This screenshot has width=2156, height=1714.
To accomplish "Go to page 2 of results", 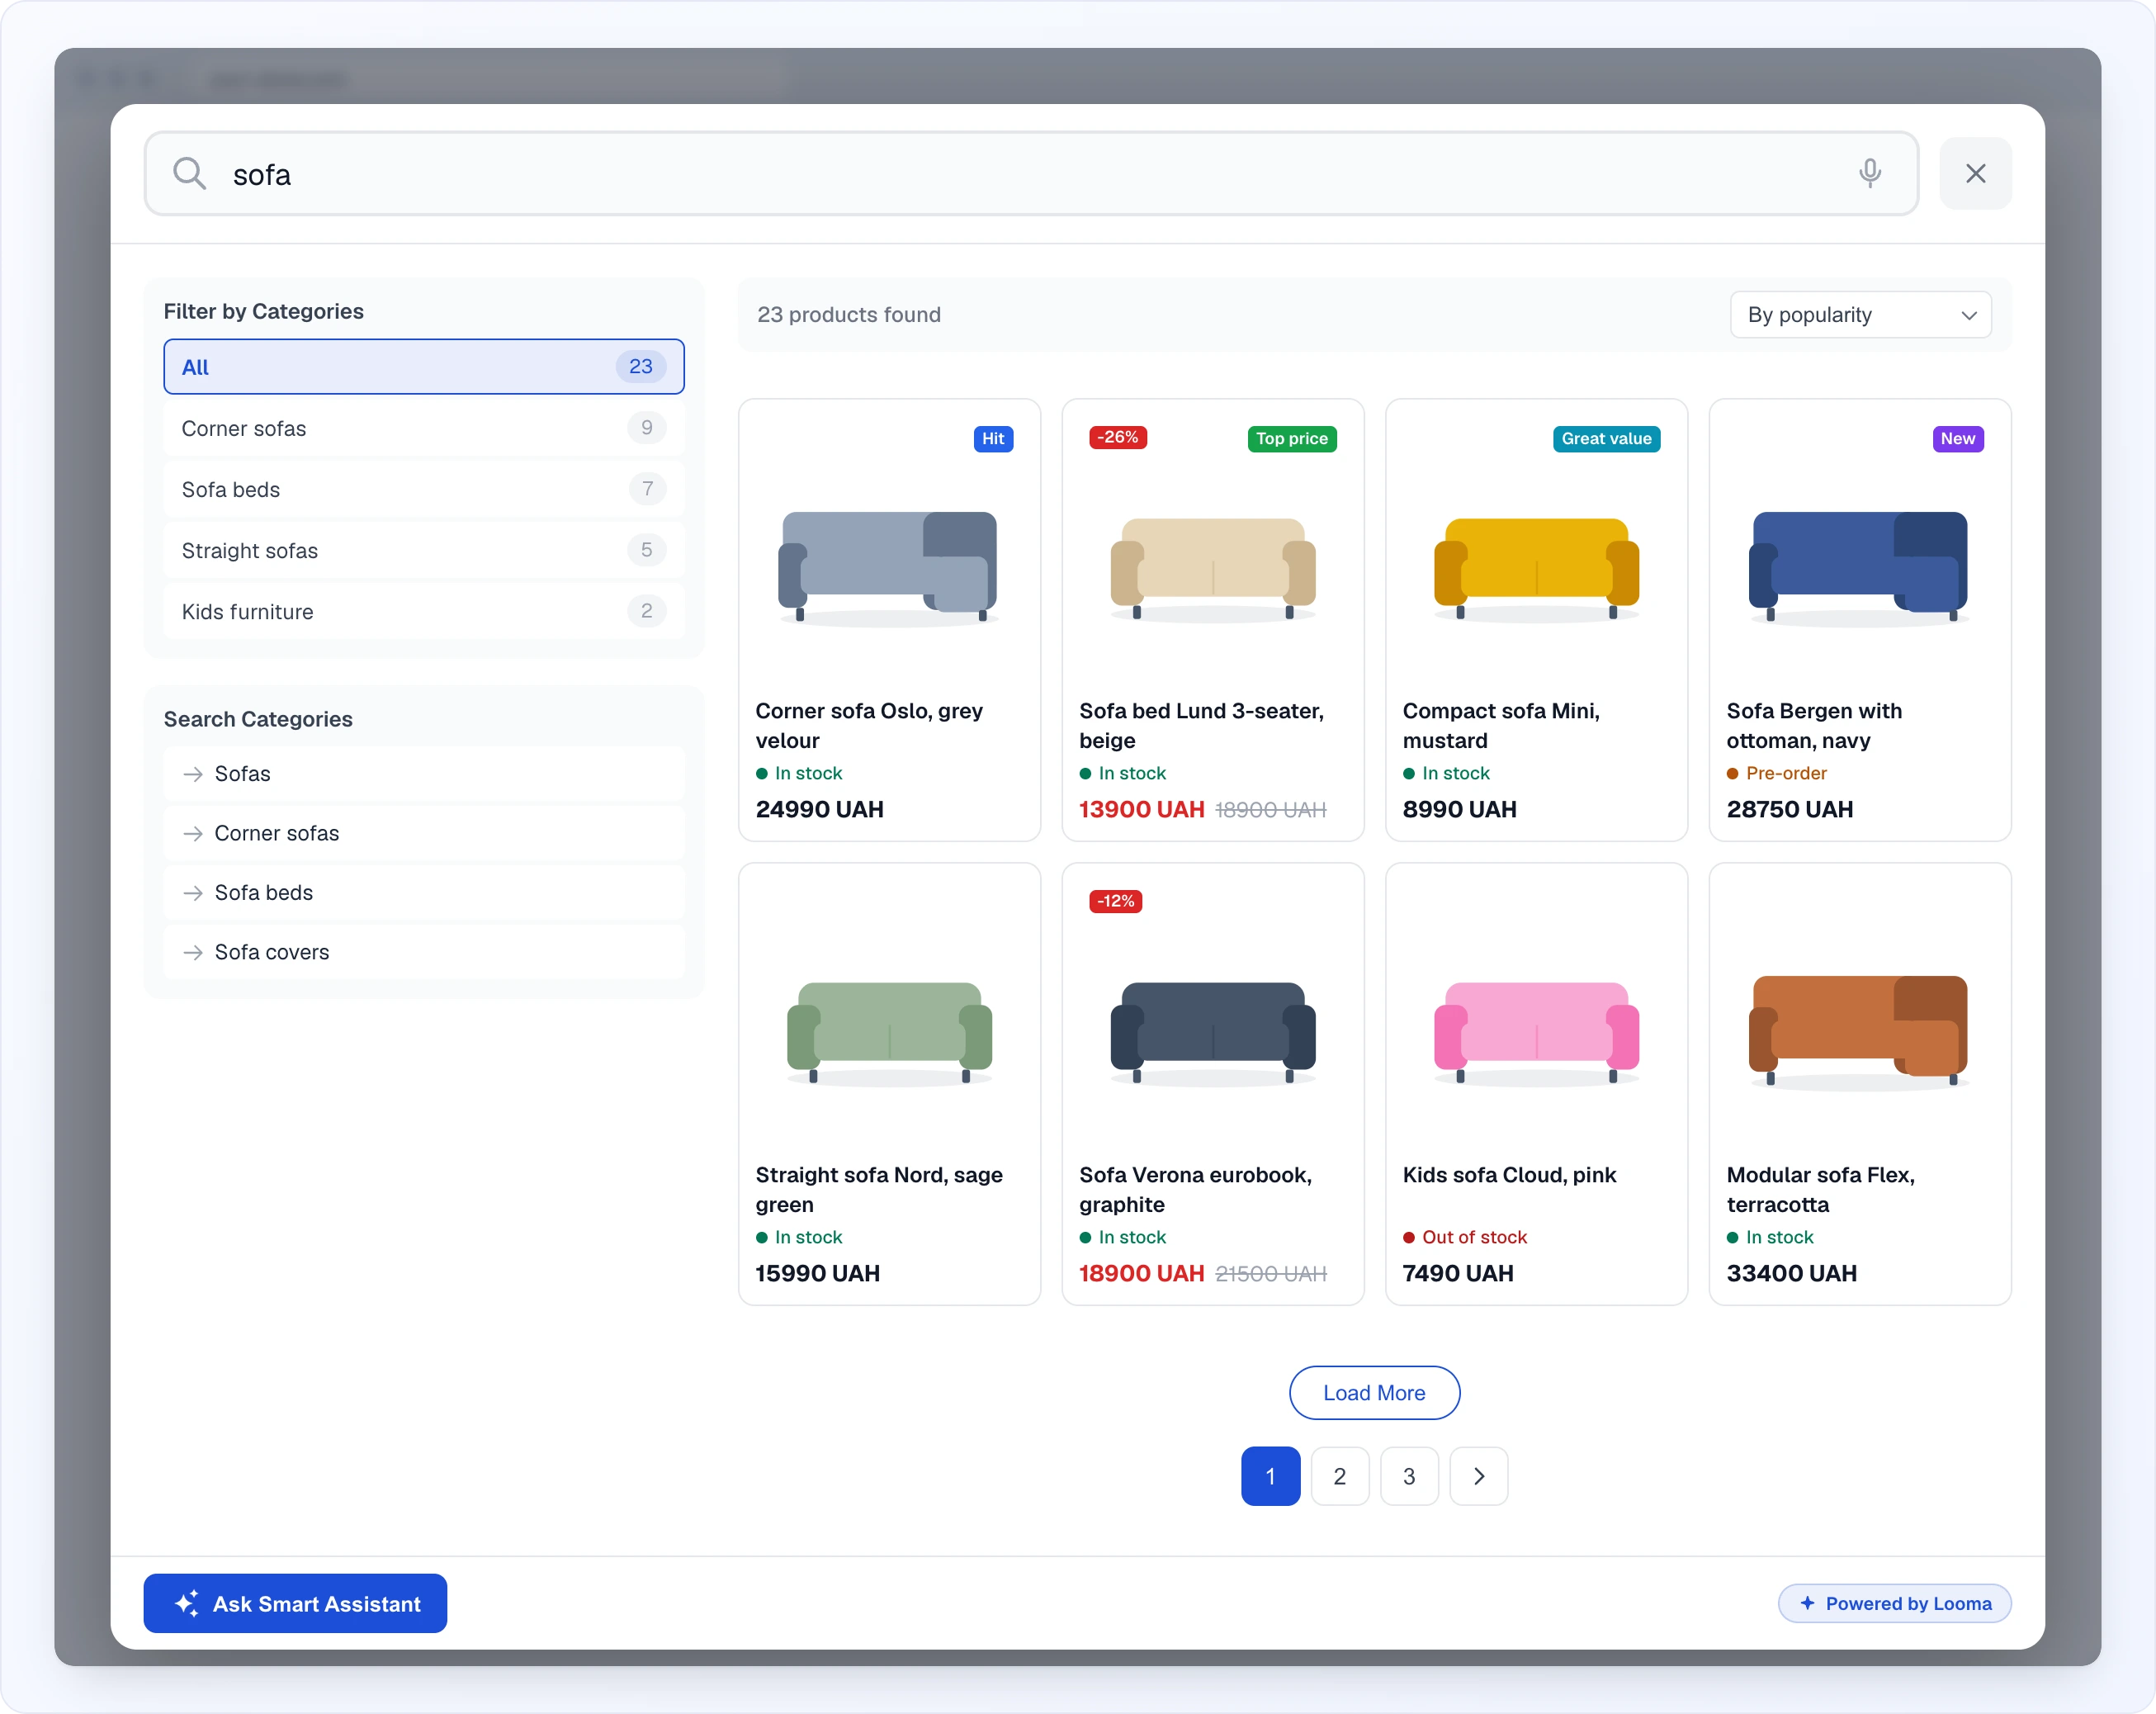I will [1339, 1476].
